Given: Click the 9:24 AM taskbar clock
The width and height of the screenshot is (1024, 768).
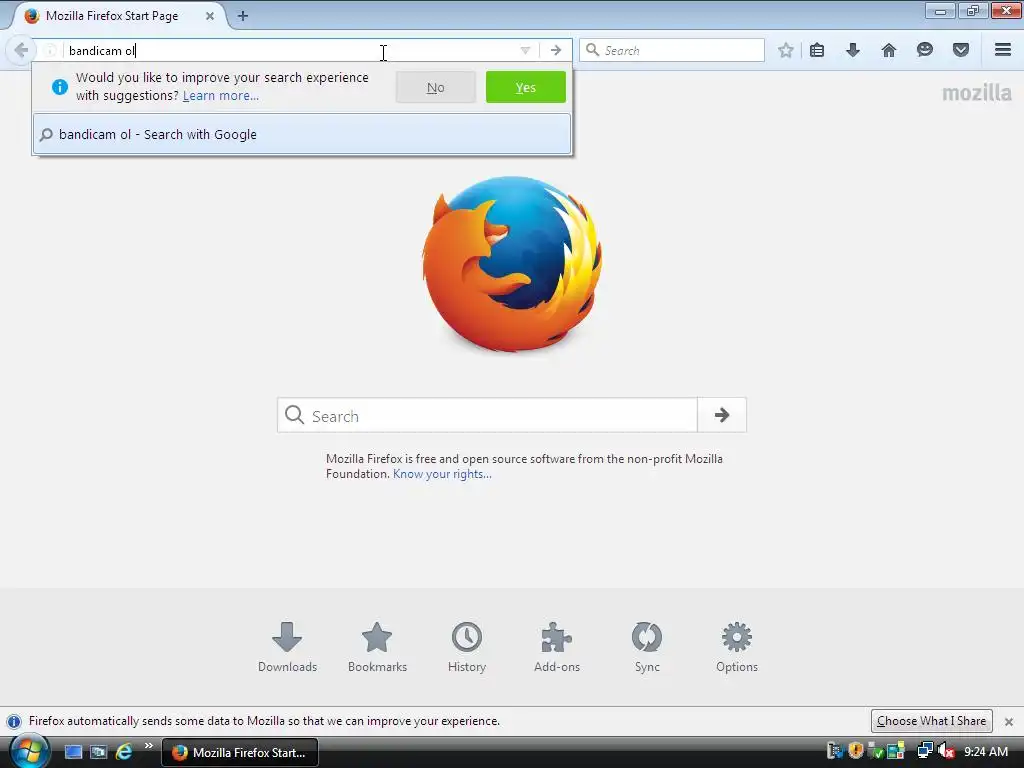Looking at the screenshot, I should click(986, 752).
